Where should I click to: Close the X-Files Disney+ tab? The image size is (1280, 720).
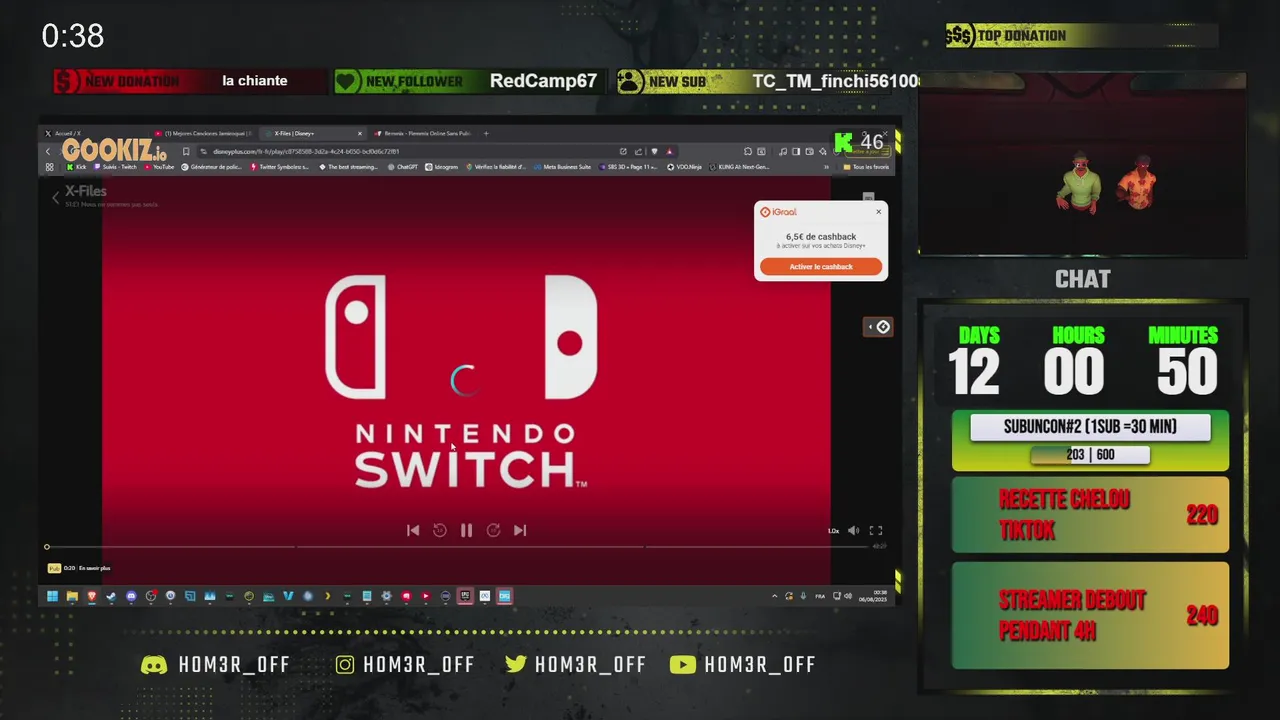(x=360, y=133)
